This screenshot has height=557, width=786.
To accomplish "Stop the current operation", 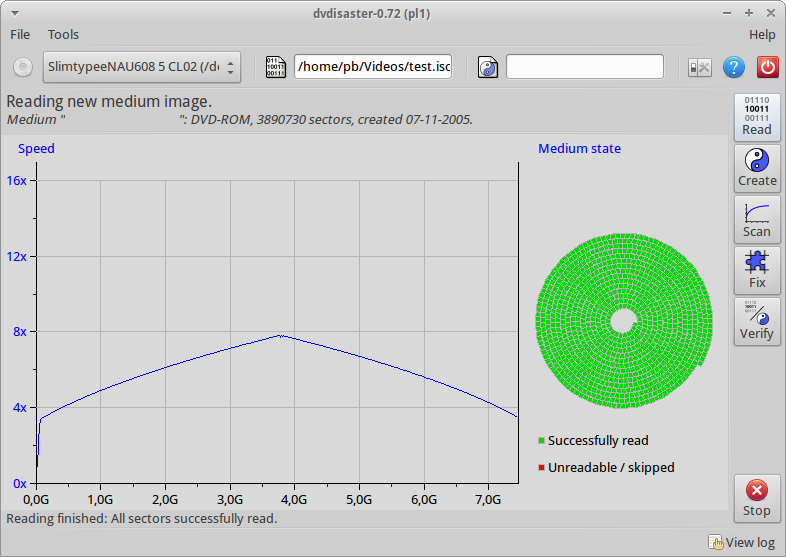I will point(756,498).
